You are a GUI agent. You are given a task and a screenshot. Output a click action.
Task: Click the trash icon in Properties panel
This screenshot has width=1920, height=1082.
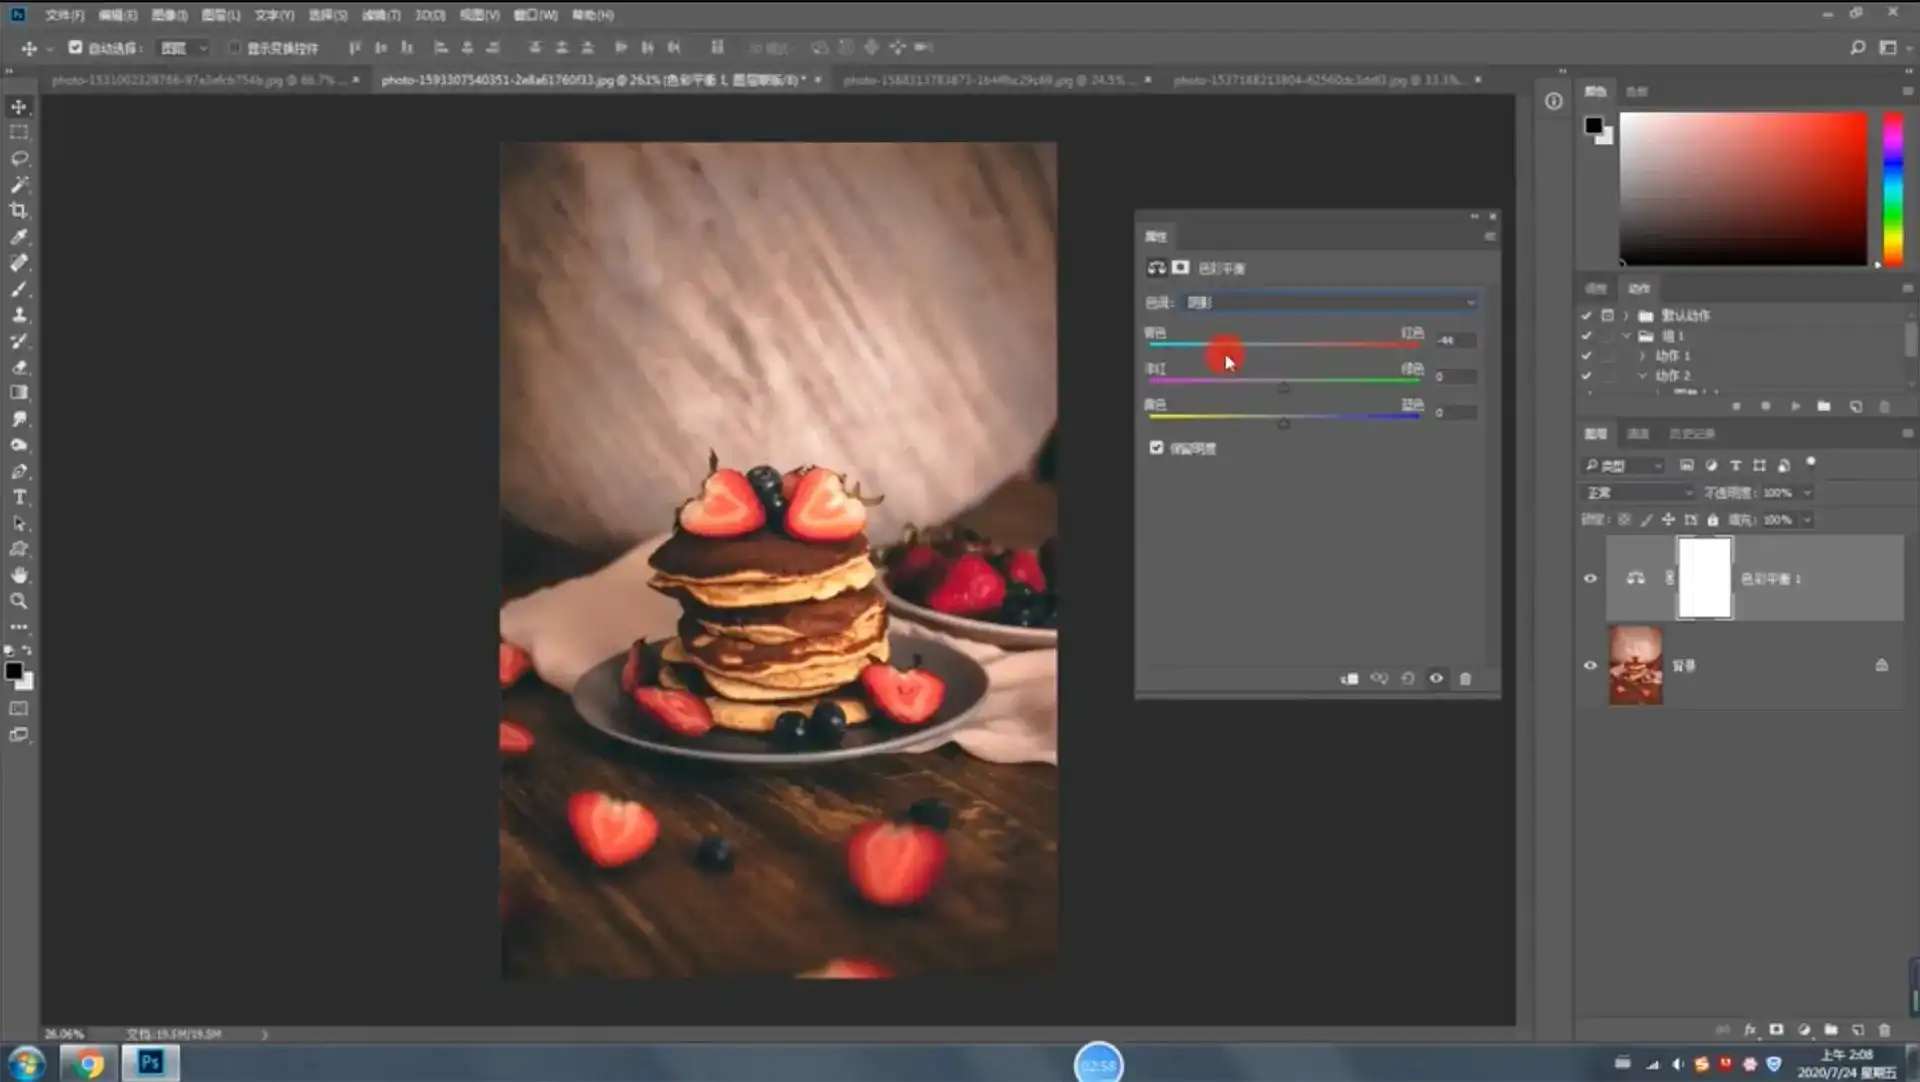click(x=1465, y=679)
